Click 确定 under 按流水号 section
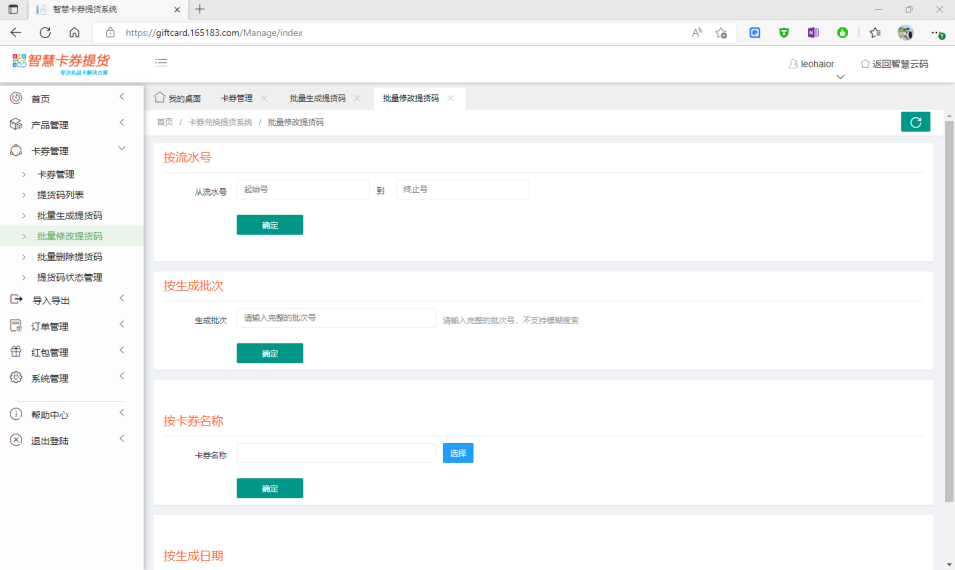The width and height of the screenshot is (955, 570). pos(269,225)
